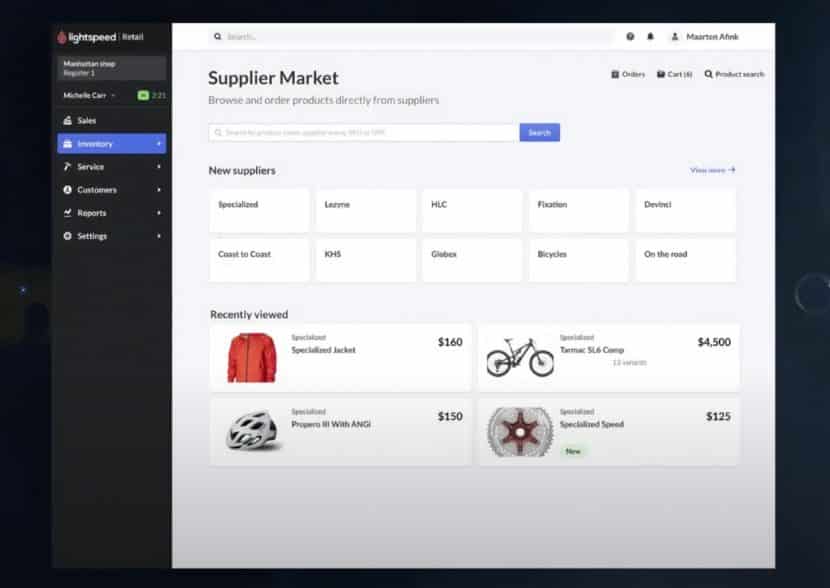The image size is (830, 588).
Task: Click the green clock-in badge icon
Action: [143, 95]
